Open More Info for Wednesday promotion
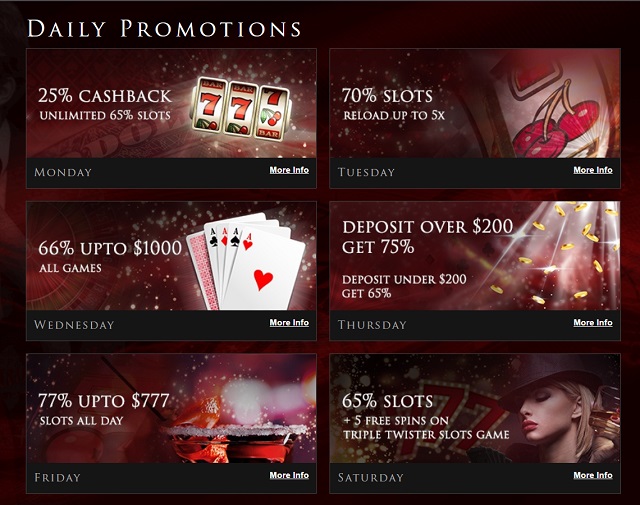 pos(289,323)
